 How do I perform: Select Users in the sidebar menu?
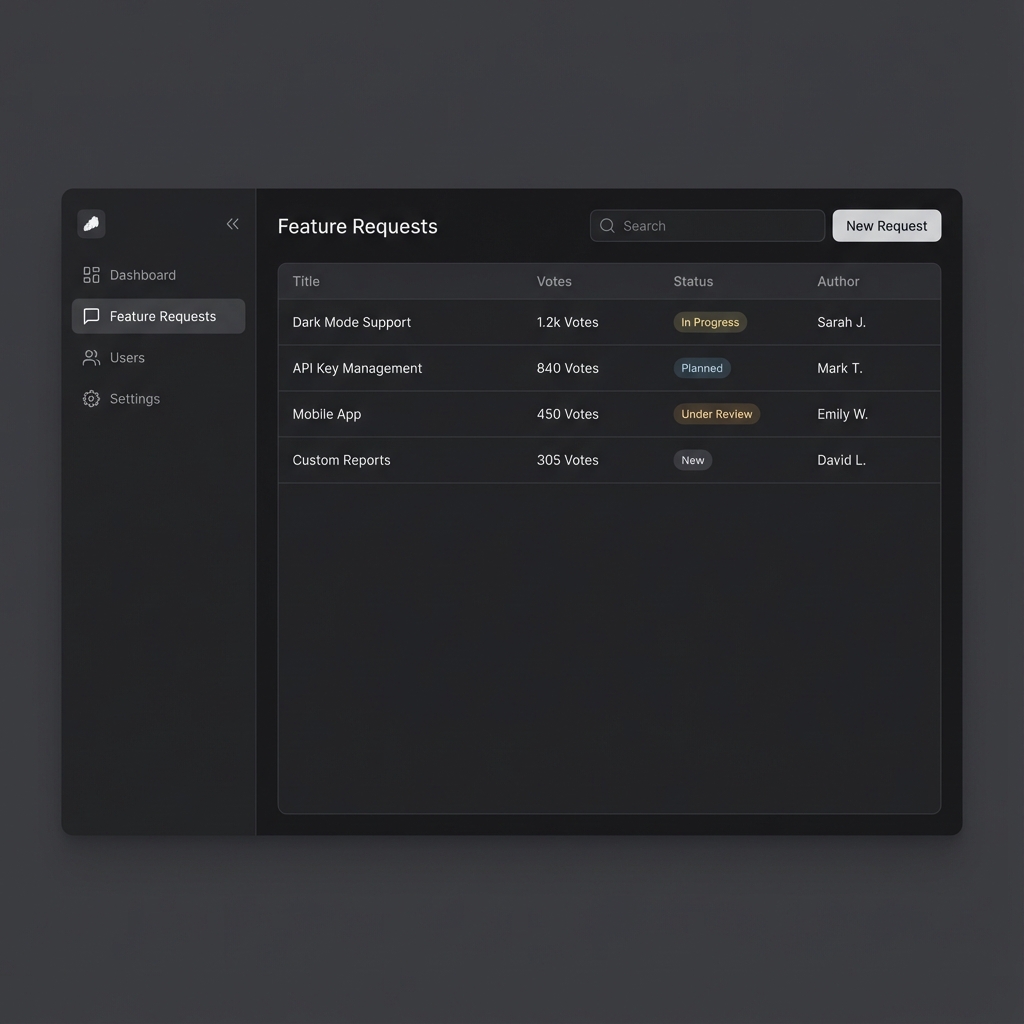(127, 358)
